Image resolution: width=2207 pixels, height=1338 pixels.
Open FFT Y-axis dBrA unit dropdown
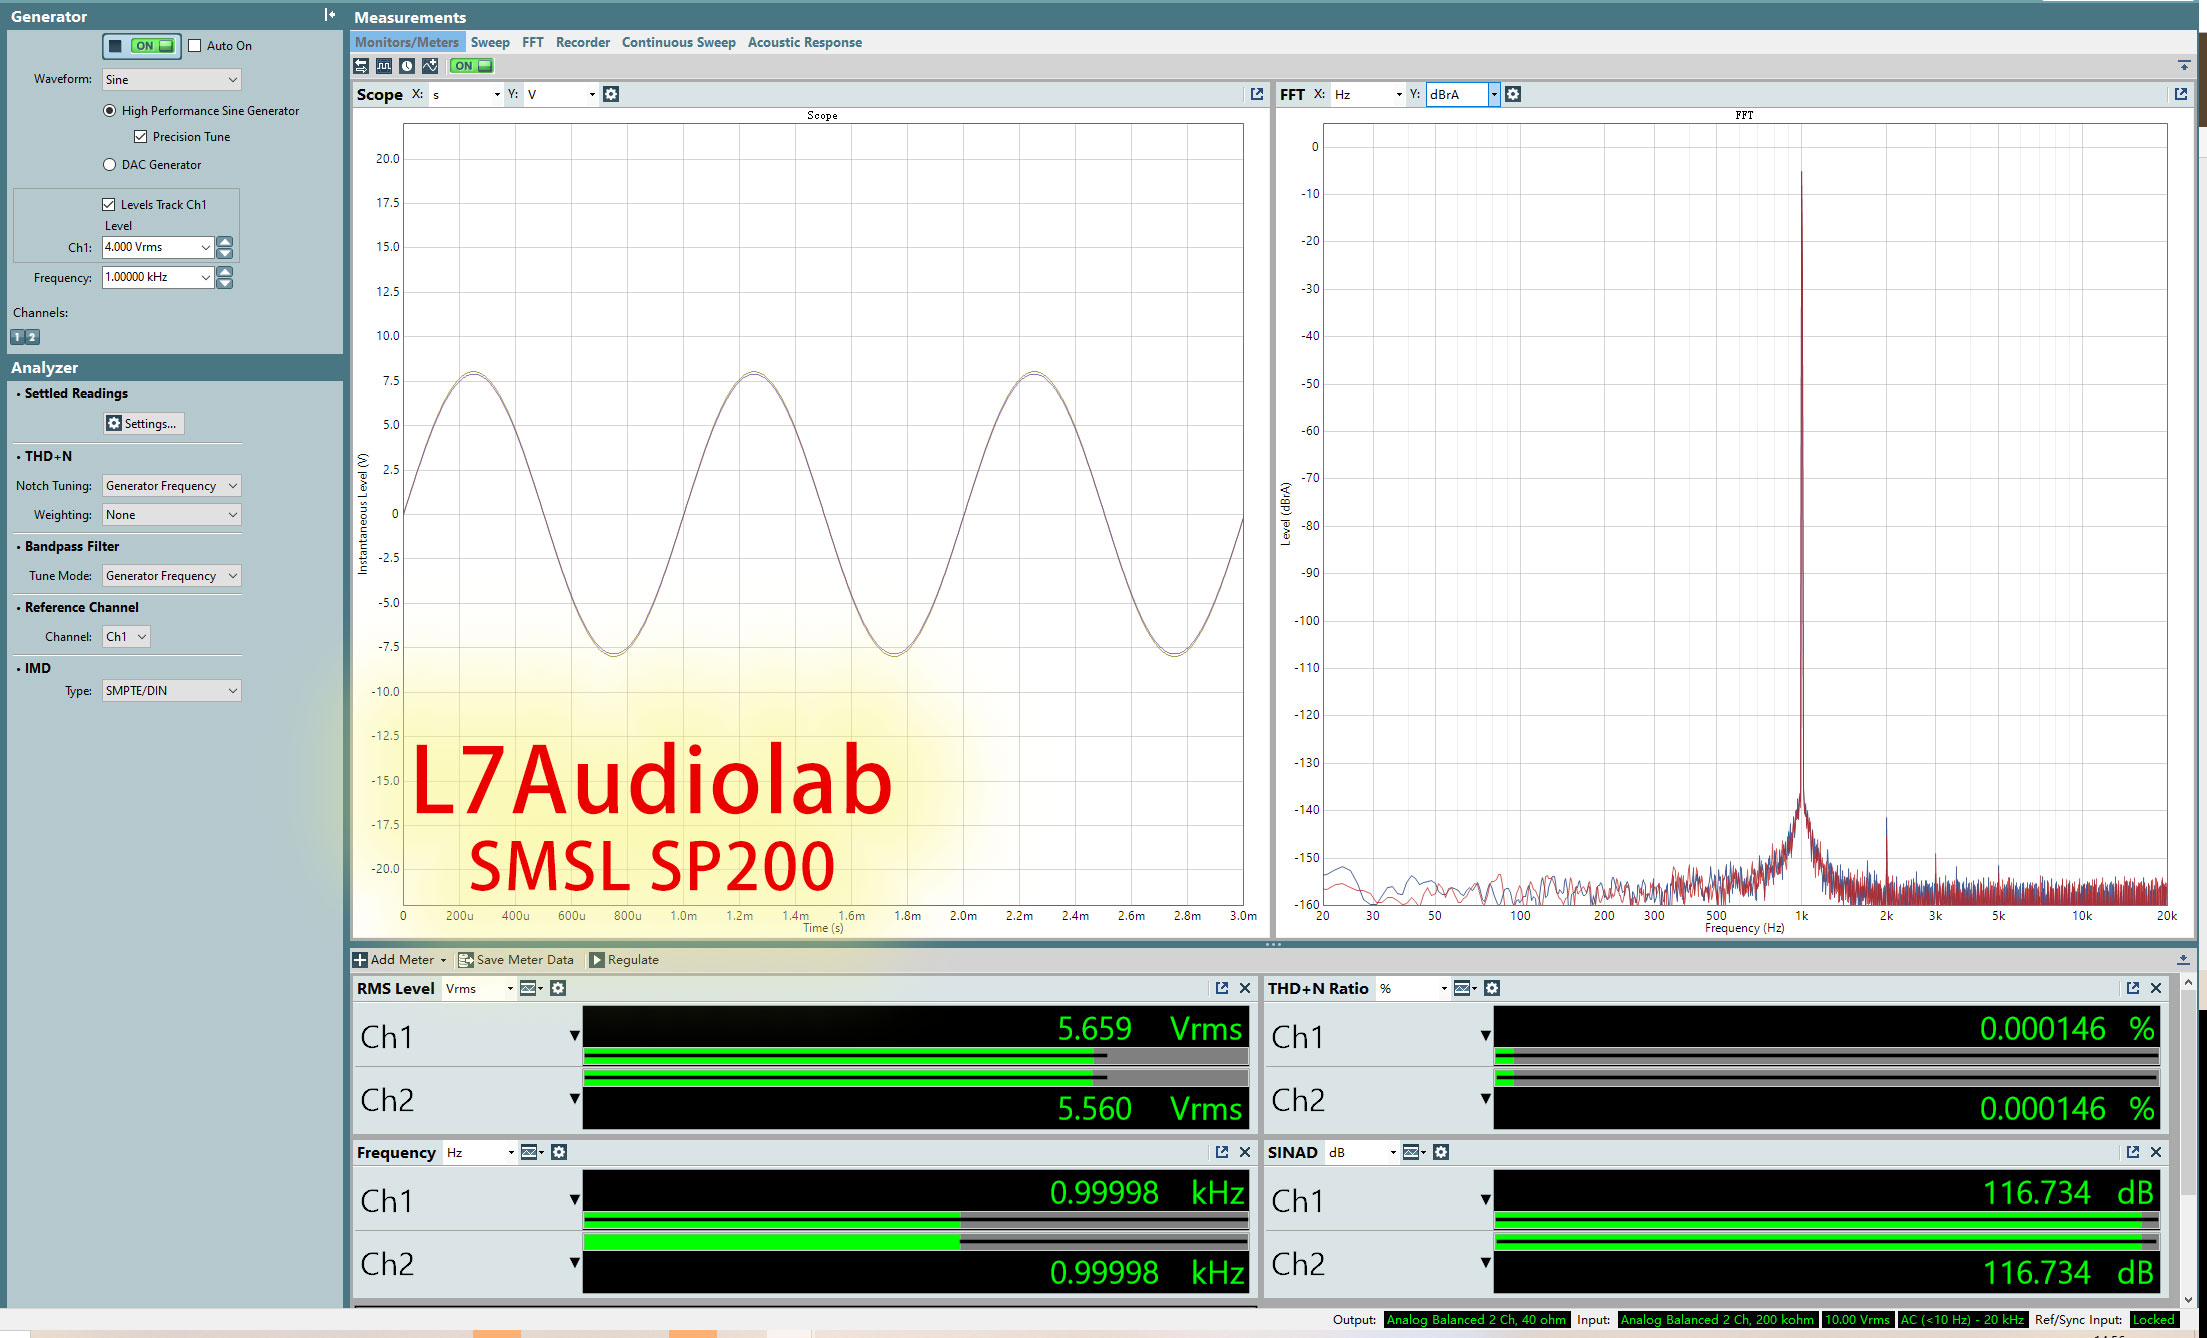(x=1494, y=94)
